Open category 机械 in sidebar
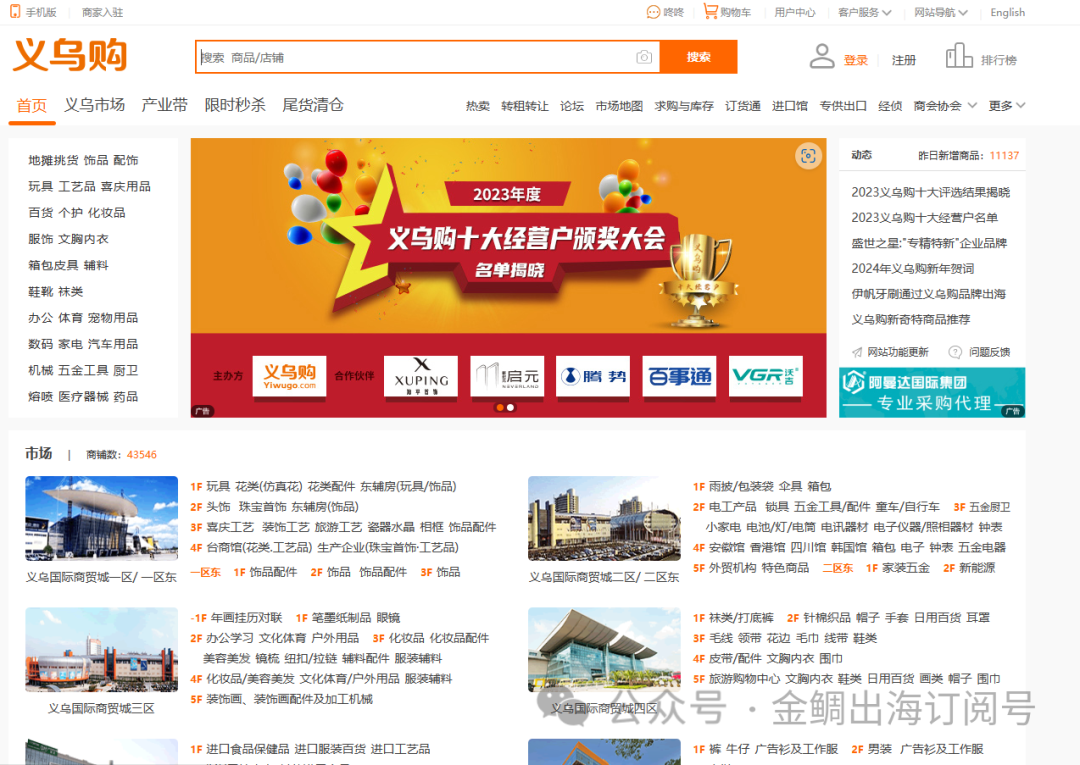Screen dimensions: 1080x765 tap(41, 370)
